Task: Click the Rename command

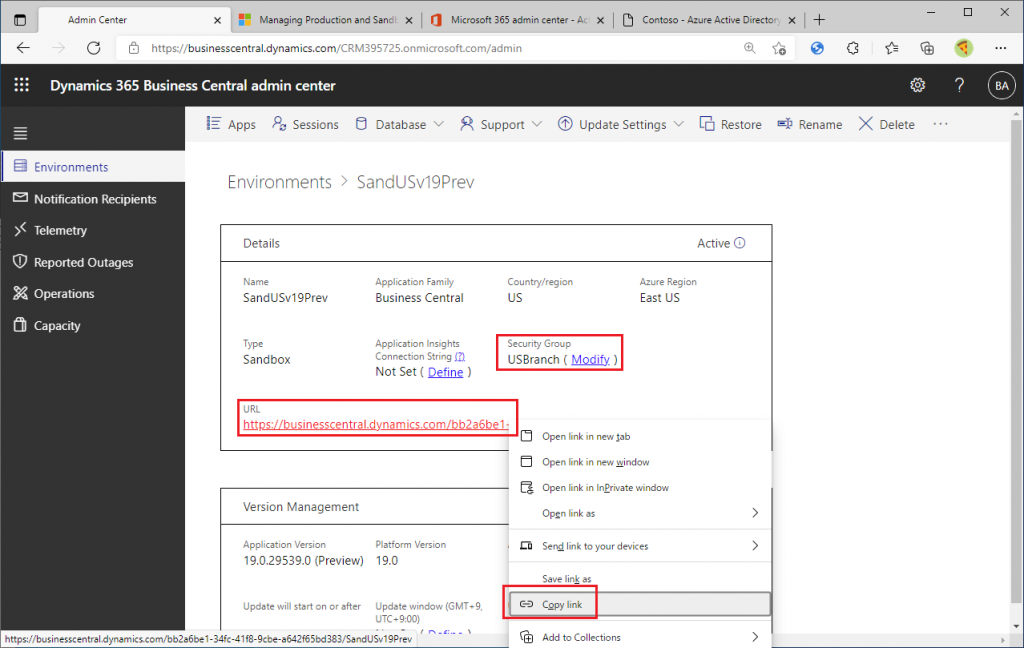Action: click(809, 124)
